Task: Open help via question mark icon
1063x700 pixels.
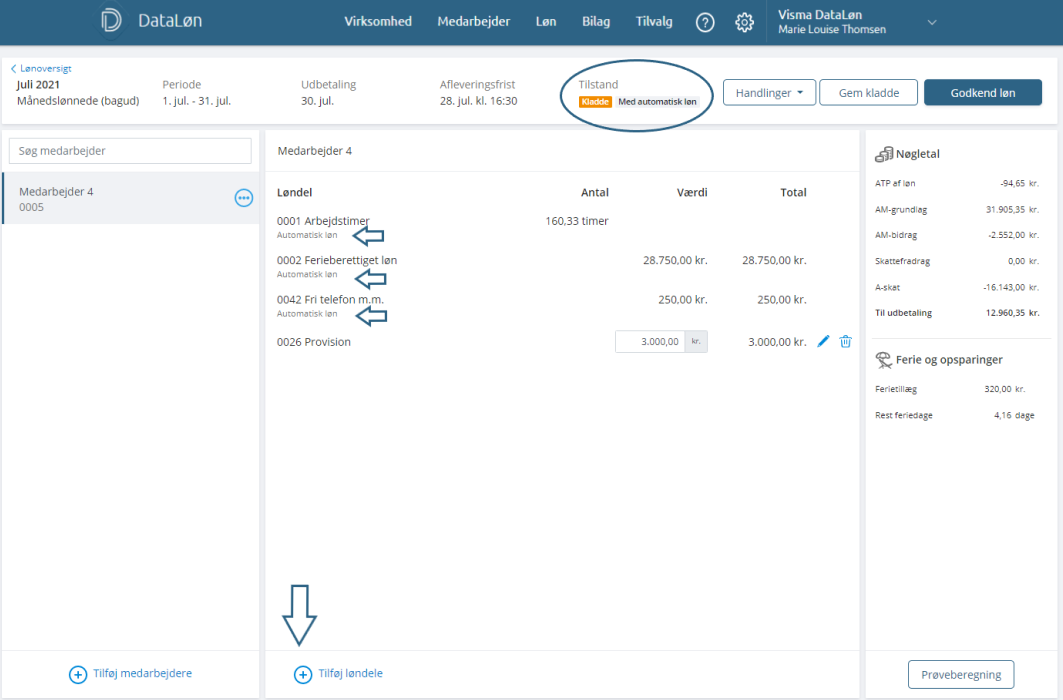Action: (705, 22)
